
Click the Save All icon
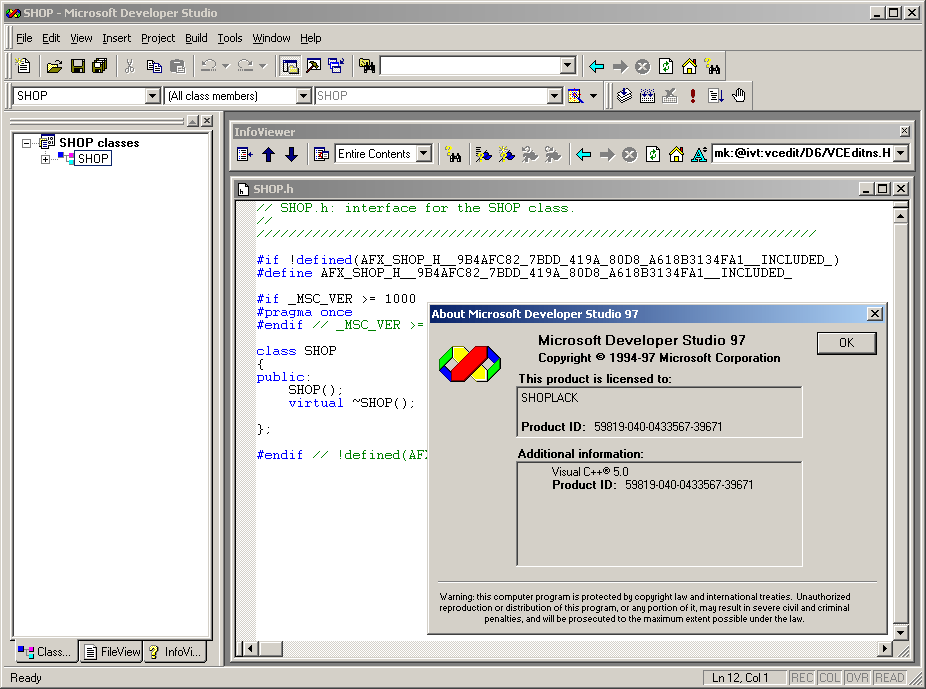pyautogui.click(x=100, y=66)
